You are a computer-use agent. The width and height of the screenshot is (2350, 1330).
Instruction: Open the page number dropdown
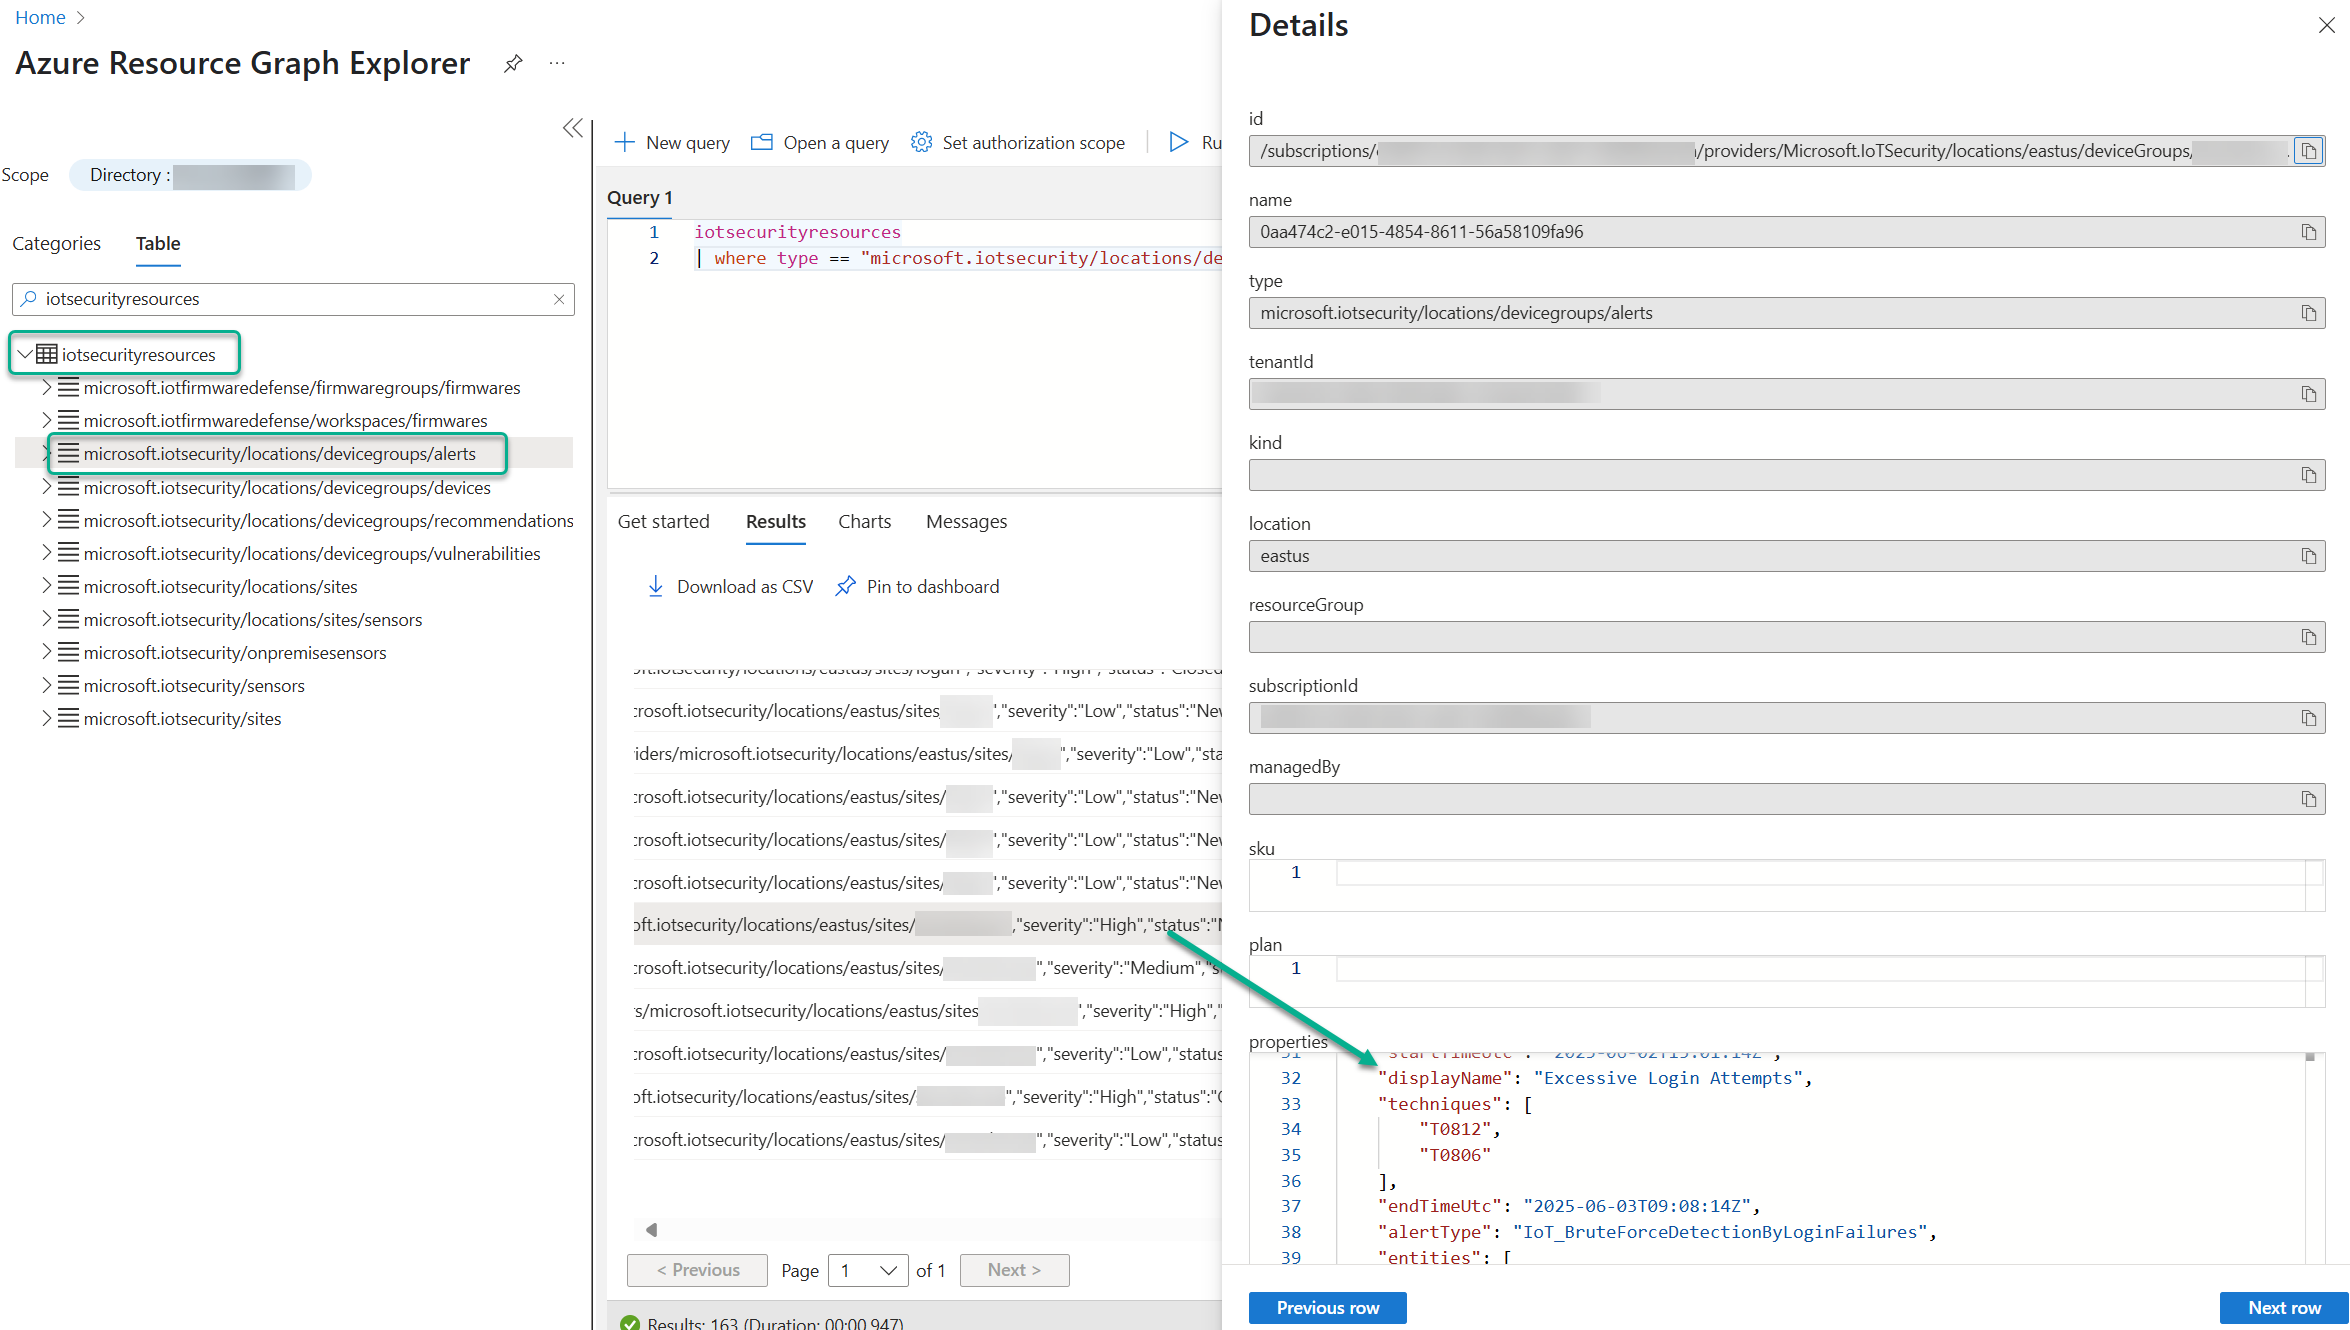pos(868,1270)
